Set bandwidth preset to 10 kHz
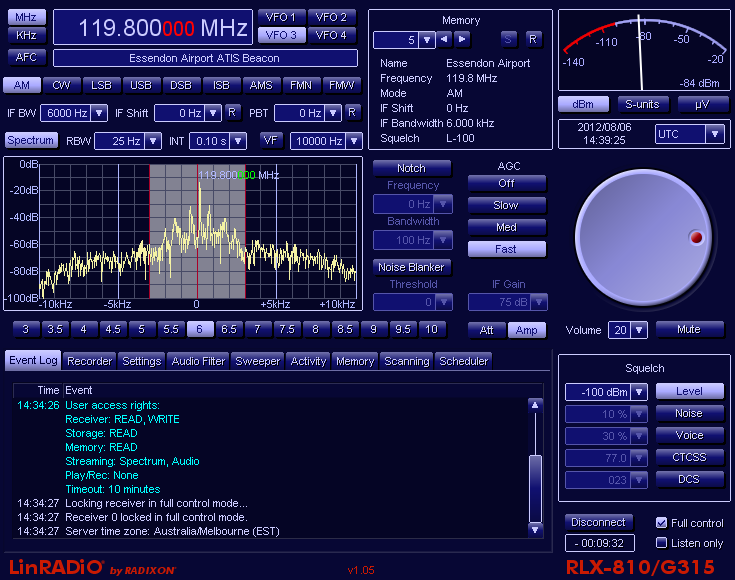Screen dimensions: 735x580 (x=432, y=329)
